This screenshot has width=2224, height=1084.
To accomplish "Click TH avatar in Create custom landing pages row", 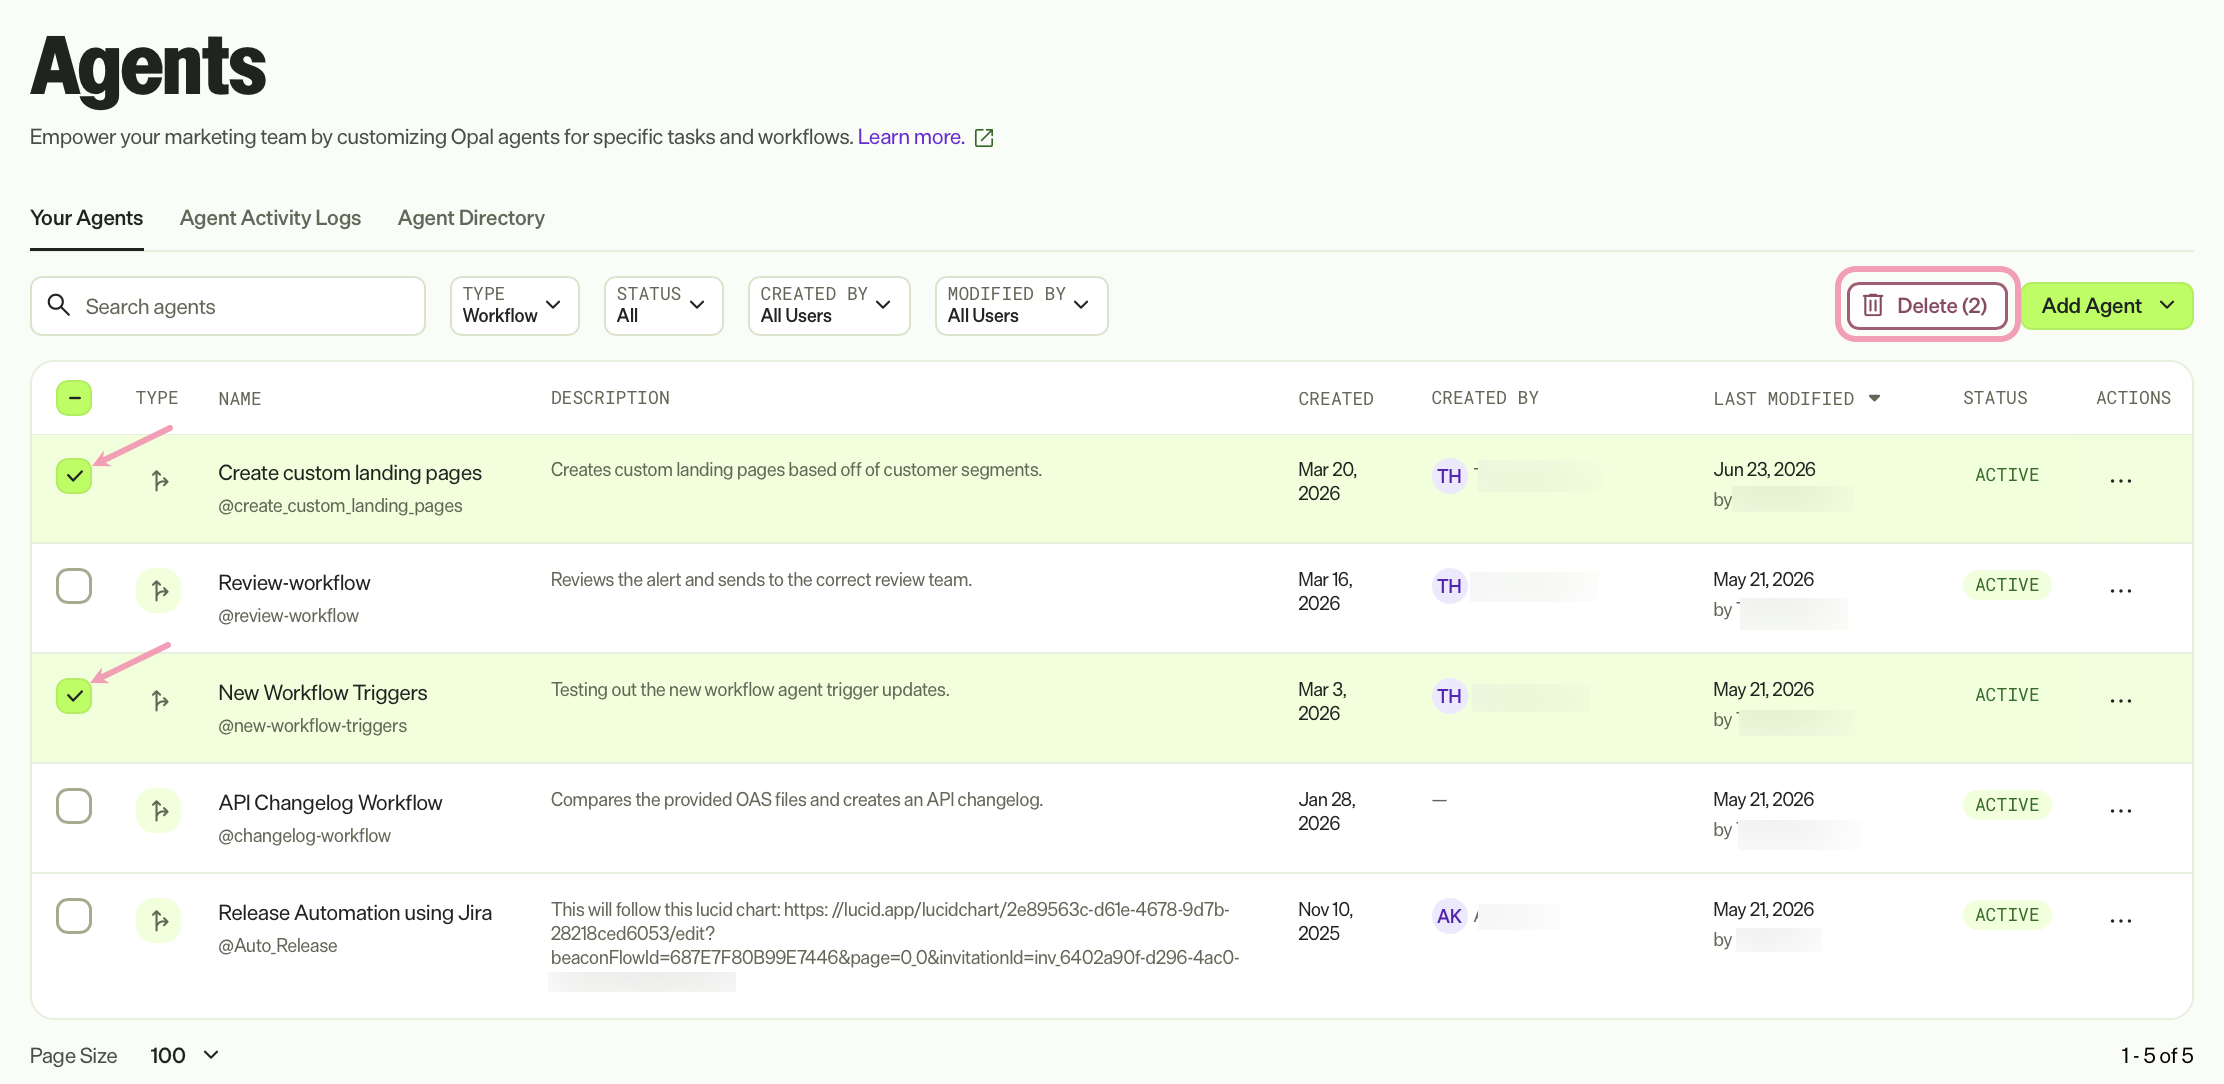I will point(1449,477).
